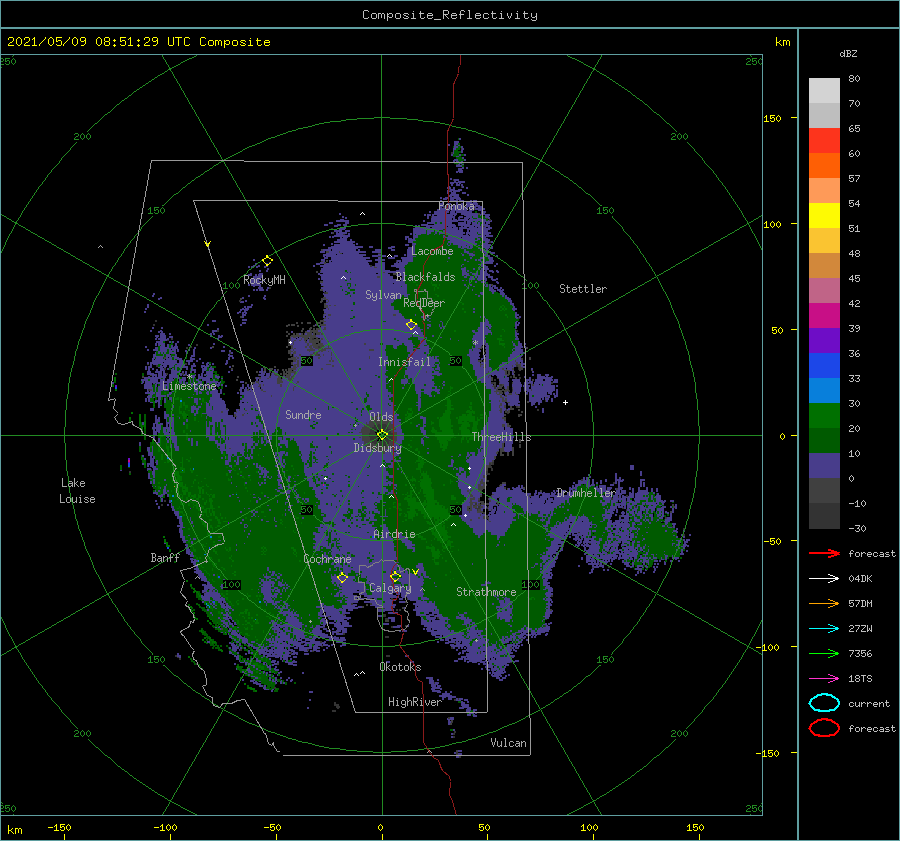Click the red 'forecast' ellipse legend icon
900x841 pixels.
pos(824,728)
